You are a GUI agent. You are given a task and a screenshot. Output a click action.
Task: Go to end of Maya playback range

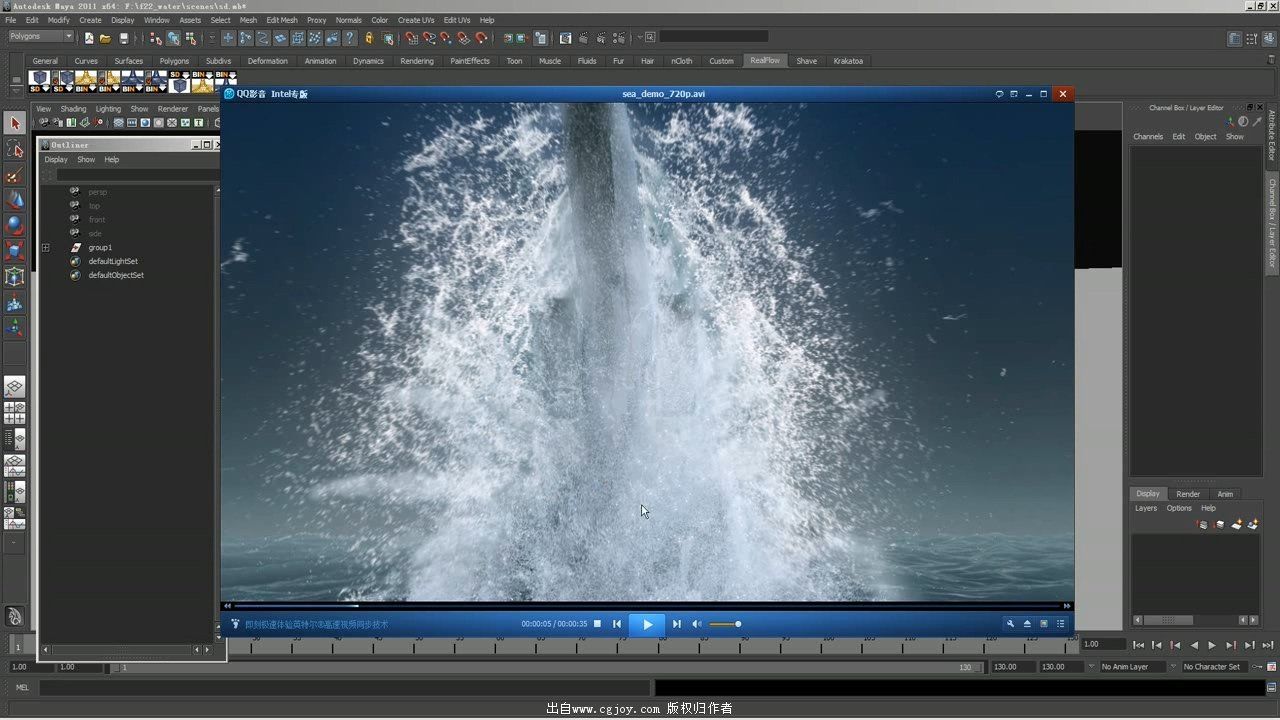pos(1268,645)
